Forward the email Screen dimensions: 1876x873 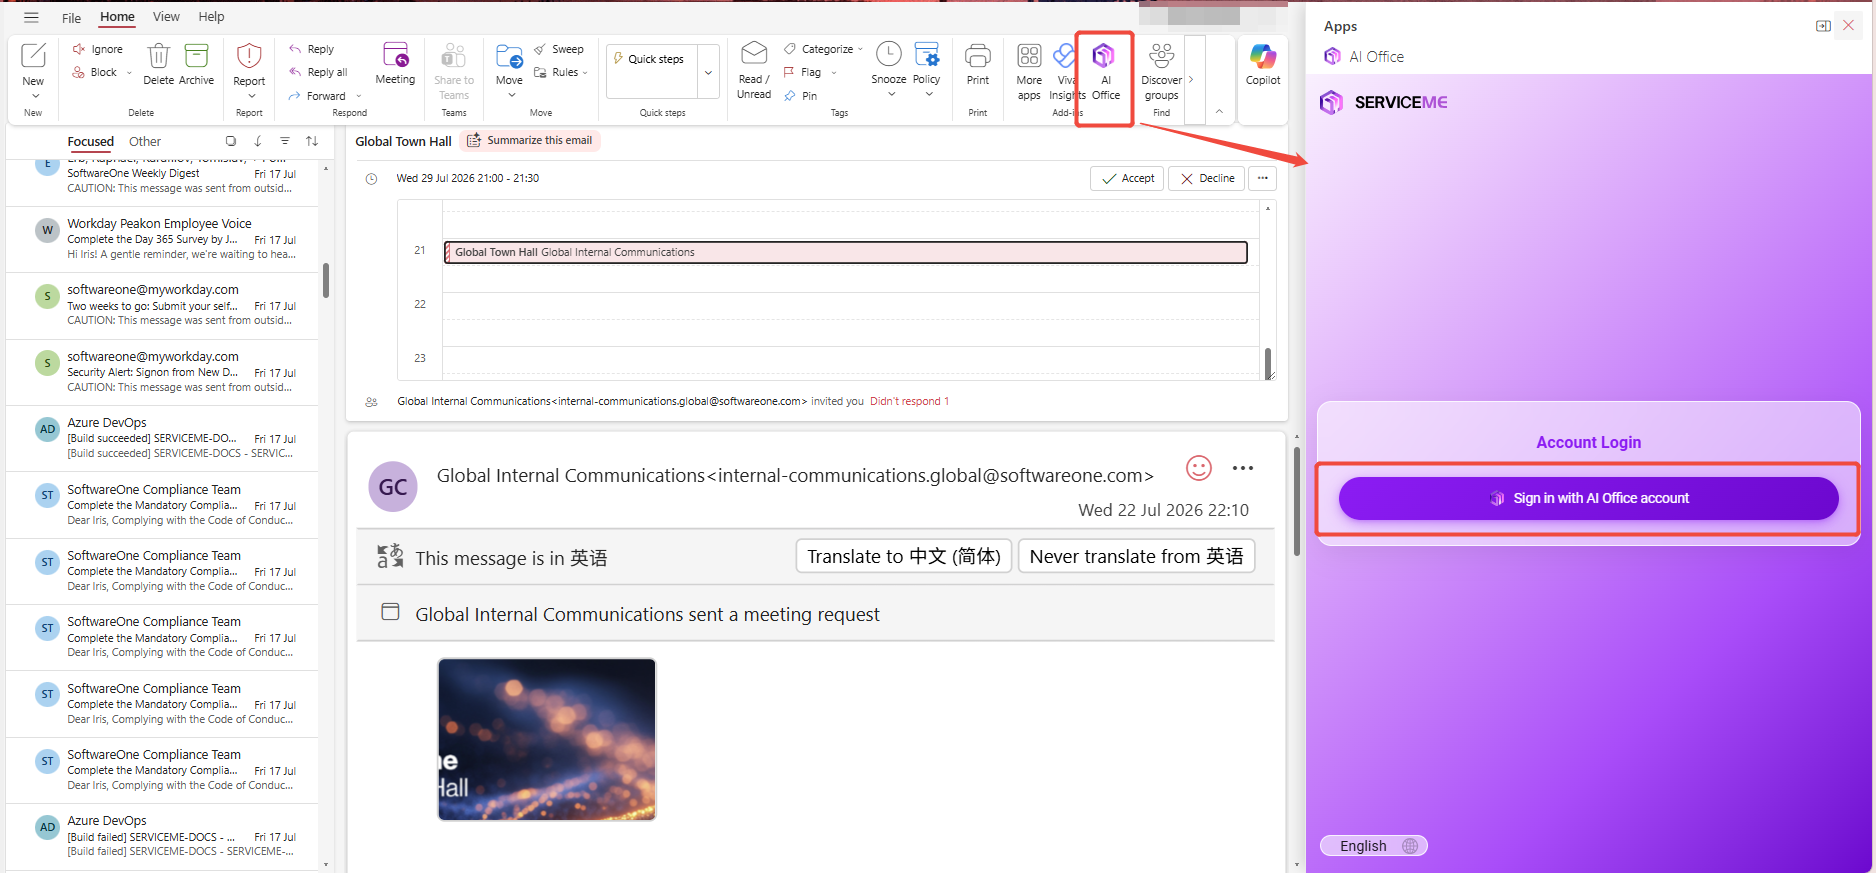[x=317, y=96]
